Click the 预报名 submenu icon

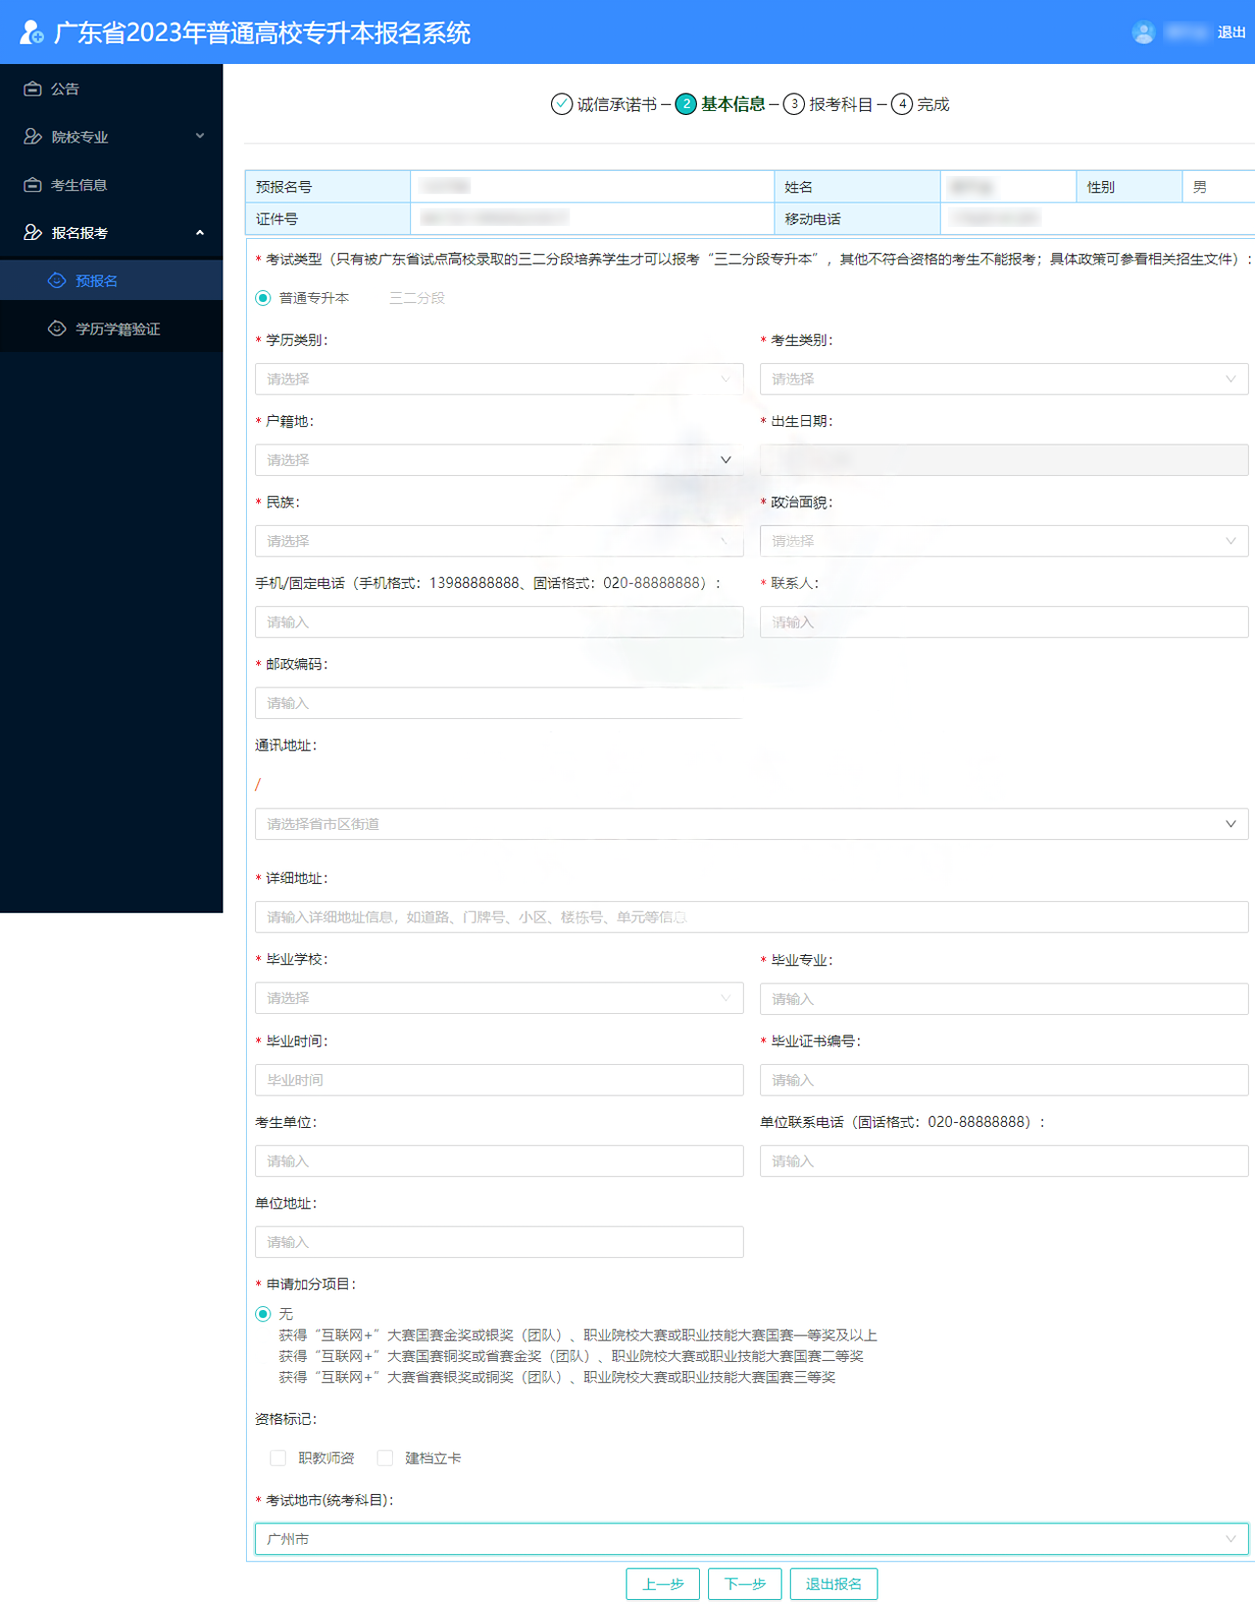point(57,281)
